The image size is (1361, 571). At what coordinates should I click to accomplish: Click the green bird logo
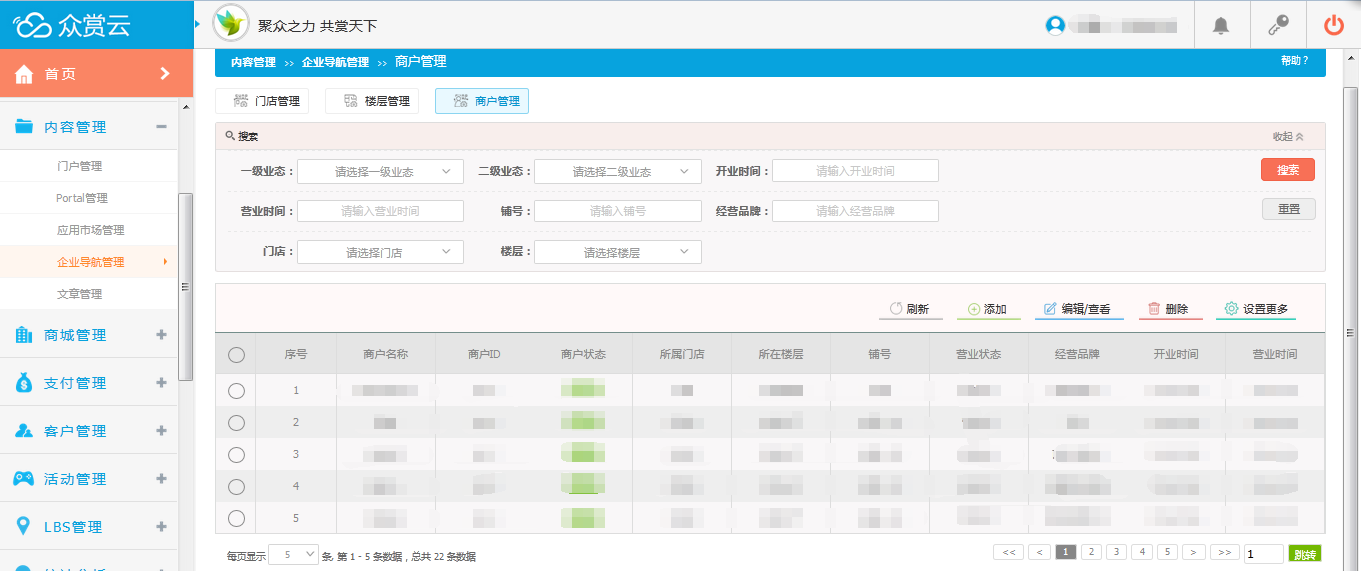(231, 24)
